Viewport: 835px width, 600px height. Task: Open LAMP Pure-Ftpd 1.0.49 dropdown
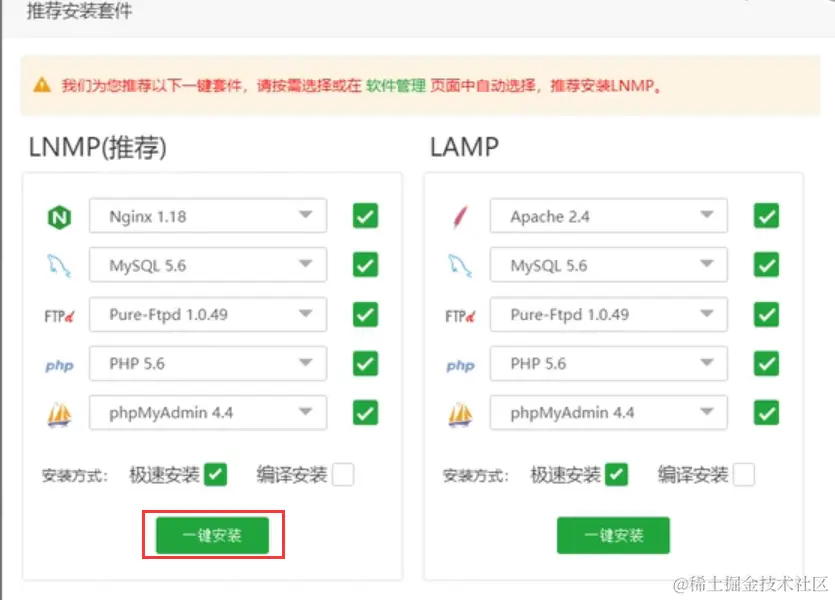[x=609, y=314]
